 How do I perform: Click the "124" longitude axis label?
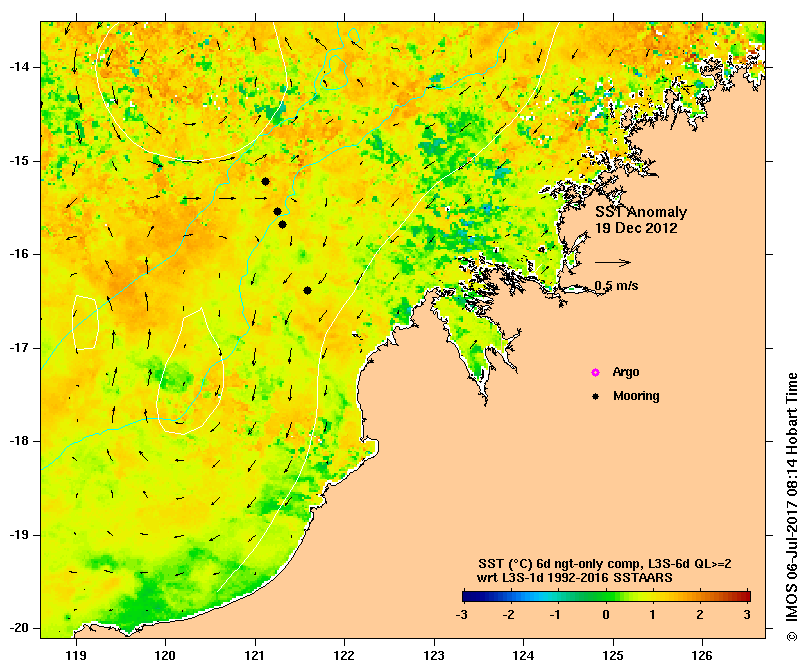(x=523, y=656)
